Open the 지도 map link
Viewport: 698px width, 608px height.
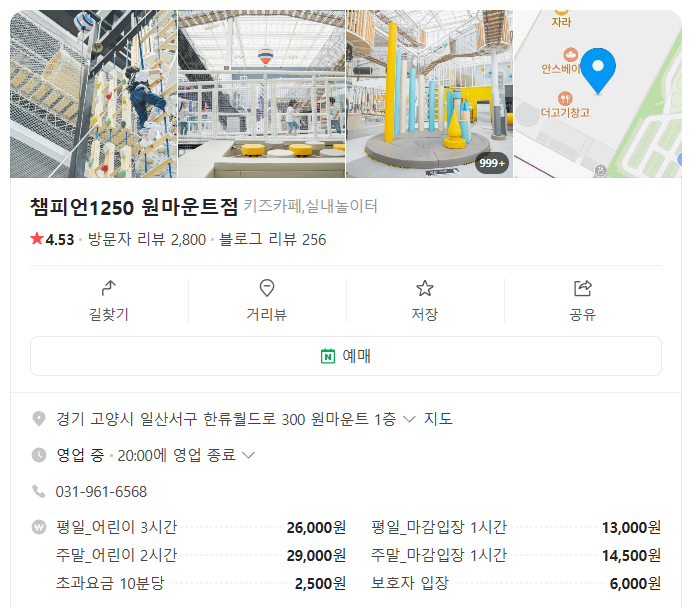tap(439, 419)
